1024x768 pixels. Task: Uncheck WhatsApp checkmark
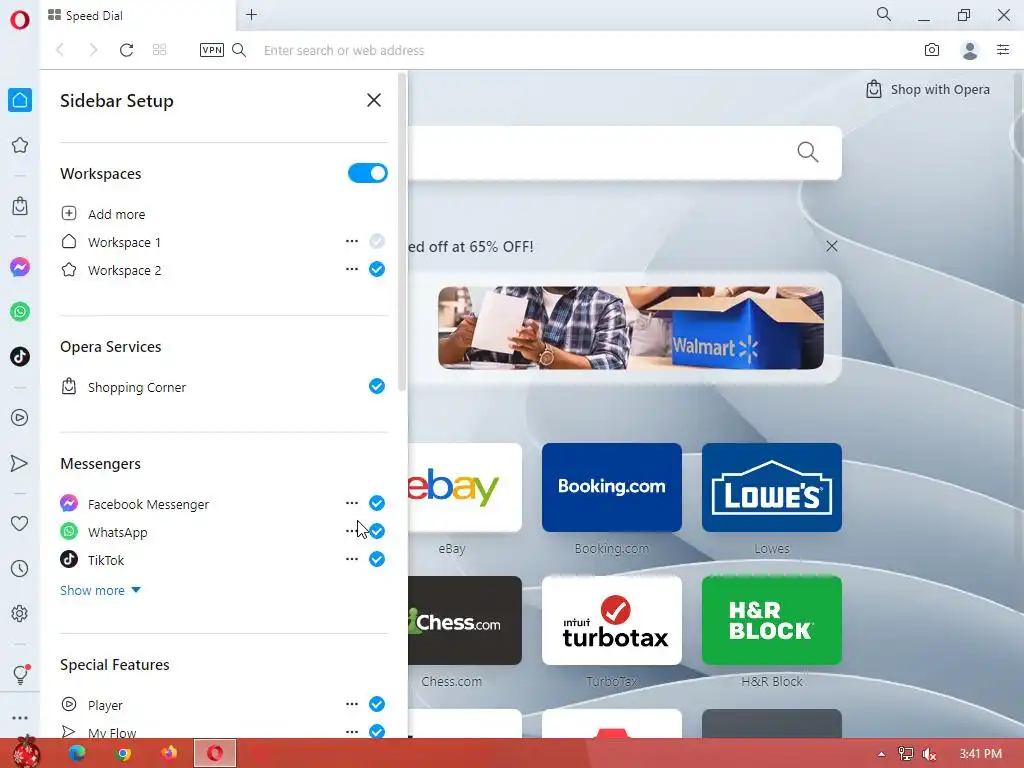(377, 531)
